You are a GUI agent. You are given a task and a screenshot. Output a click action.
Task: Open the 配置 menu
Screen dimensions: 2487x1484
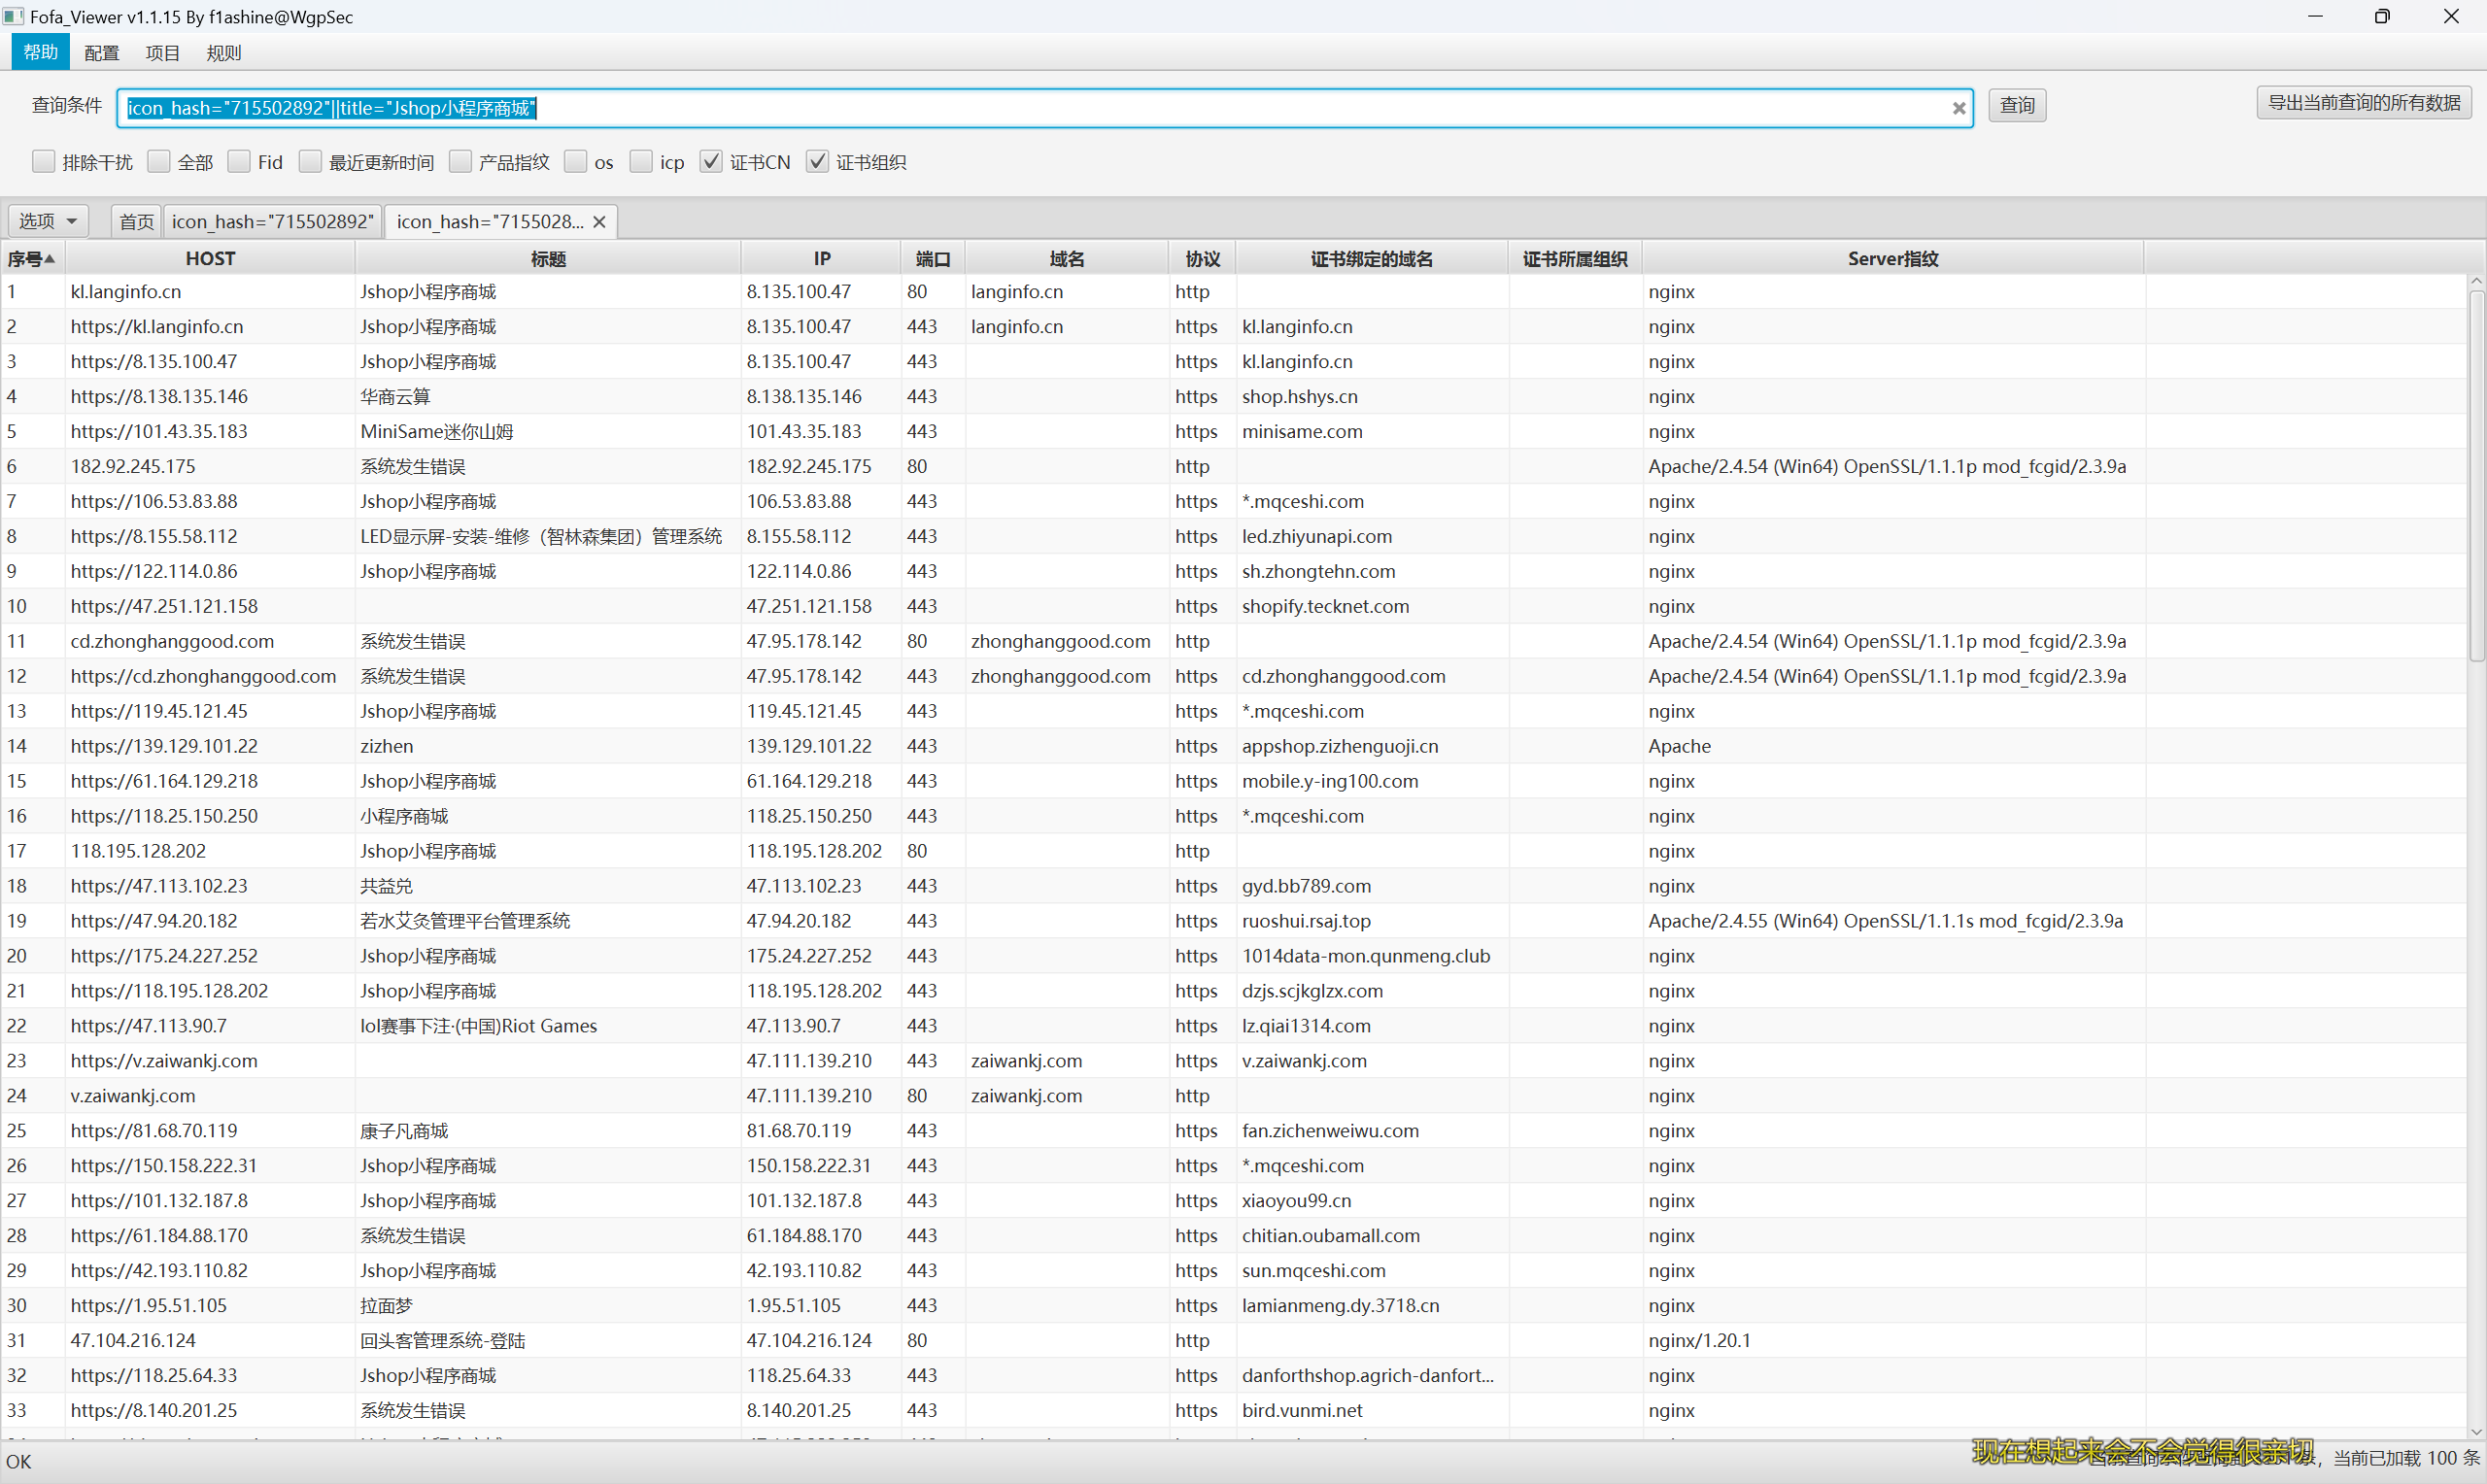tap(101, 53)
